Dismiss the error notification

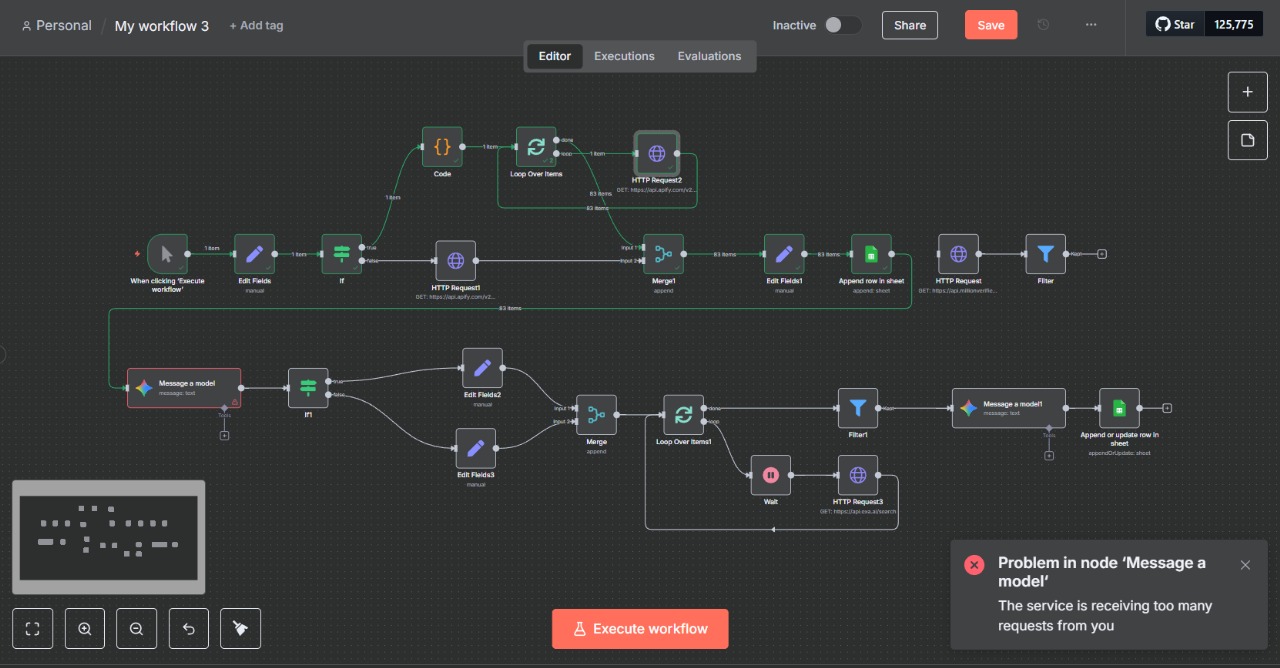click(1245, 565)
